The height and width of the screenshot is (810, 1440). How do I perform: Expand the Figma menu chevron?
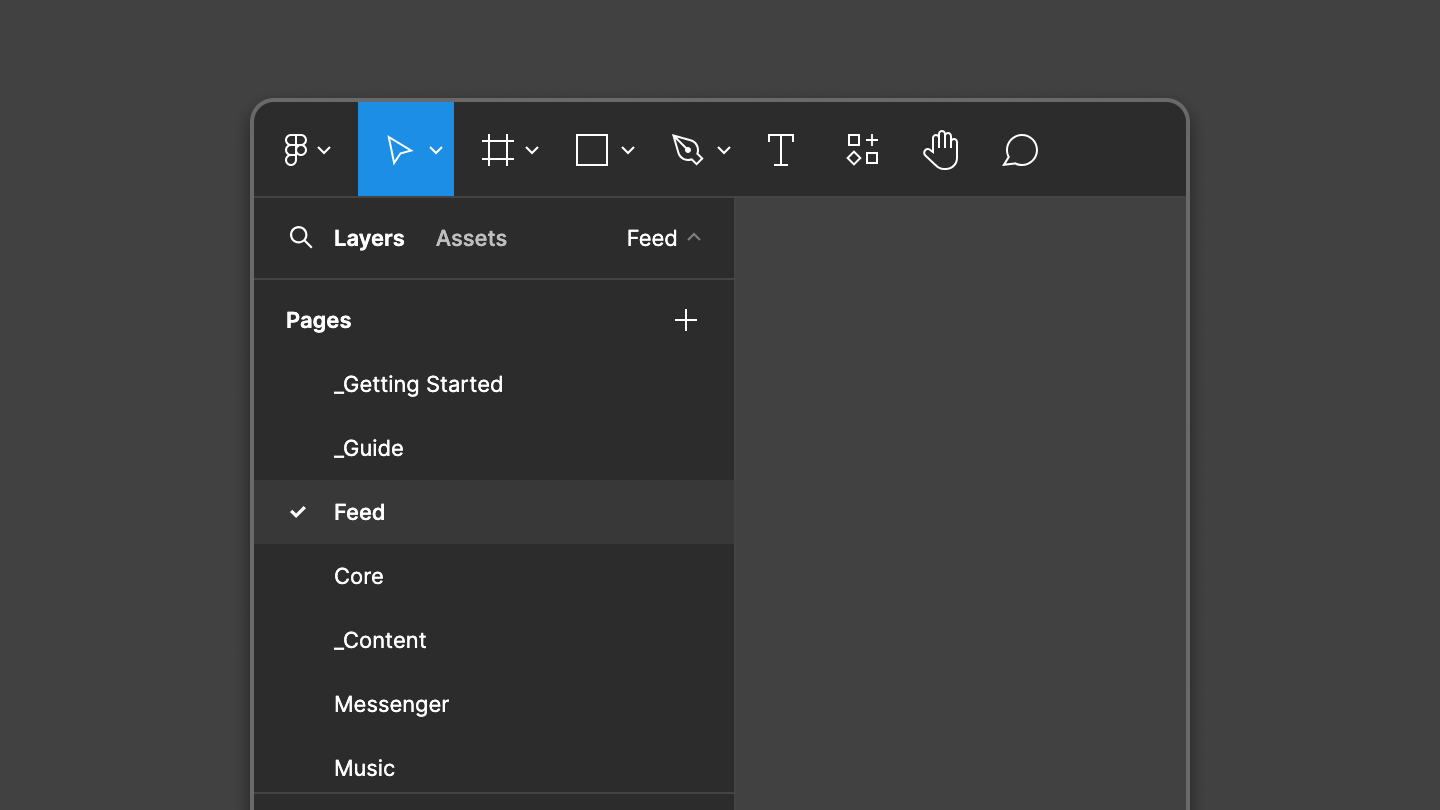pos(324,150)
